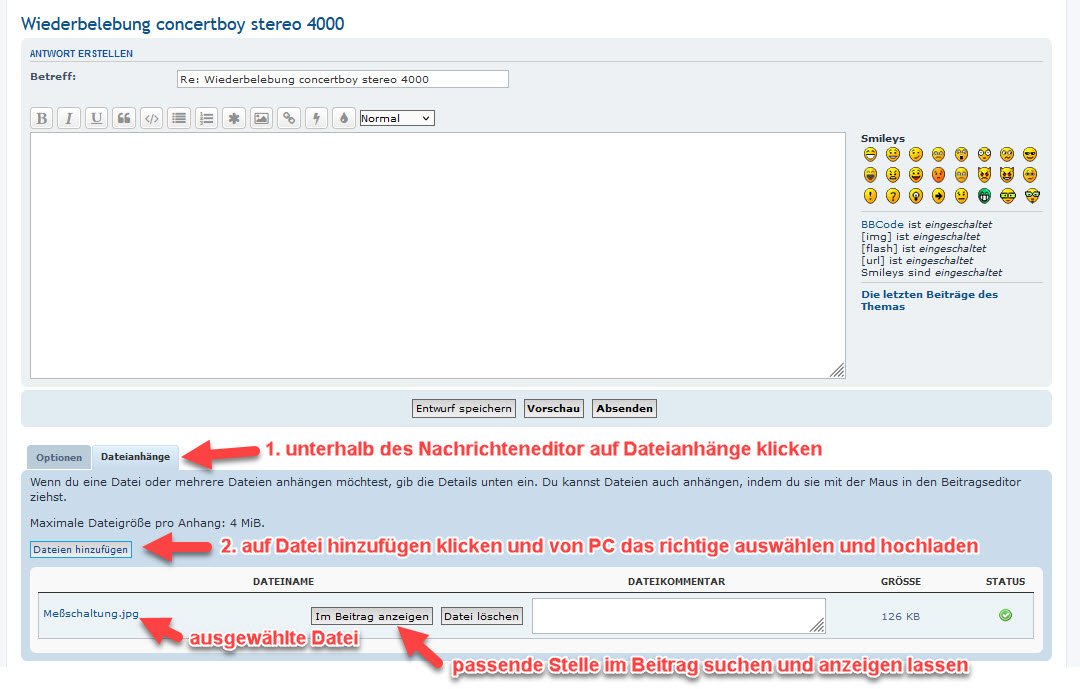This screenshot has height=689, width=1080.
Task: Delete attachment with Datei löschen
Action: pos(482,616)
